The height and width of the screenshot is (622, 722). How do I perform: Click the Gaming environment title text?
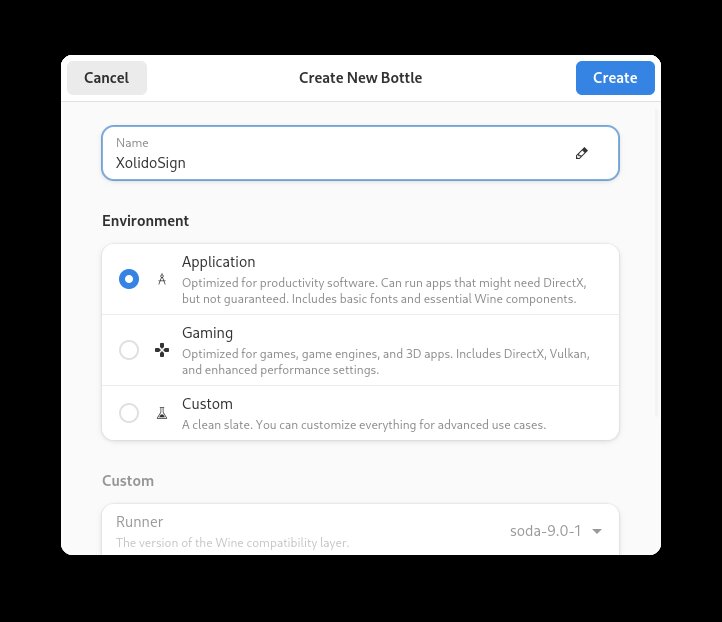[x=207, y=333]
